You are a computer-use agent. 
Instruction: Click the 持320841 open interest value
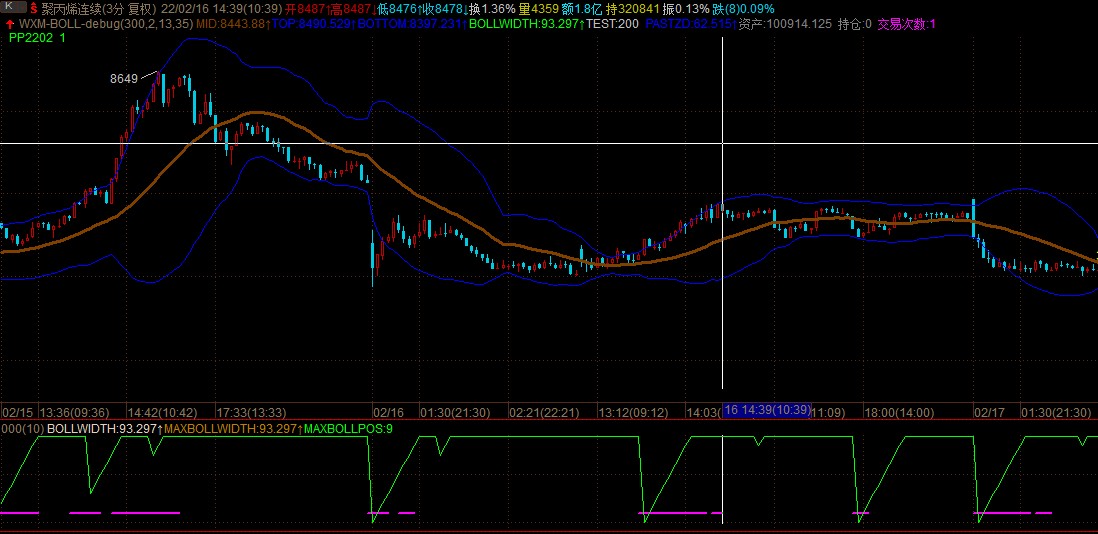(x=634, y=8)
